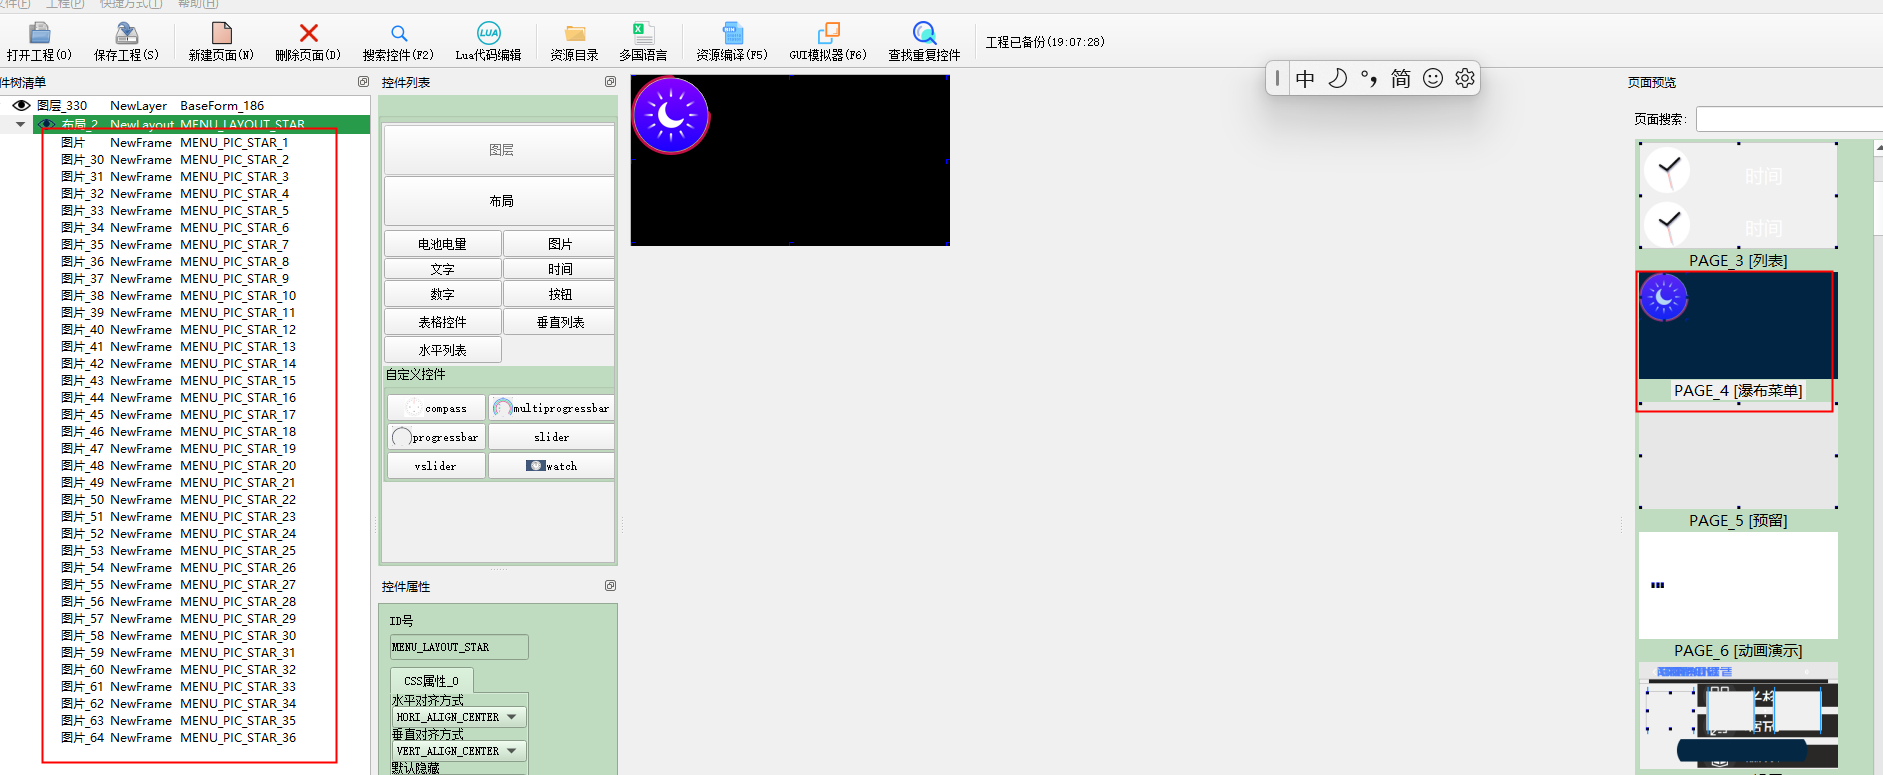Click the IME settings gear icon
The height and width of the screenshot is (775, 1883).
[x=1465, y=78]
